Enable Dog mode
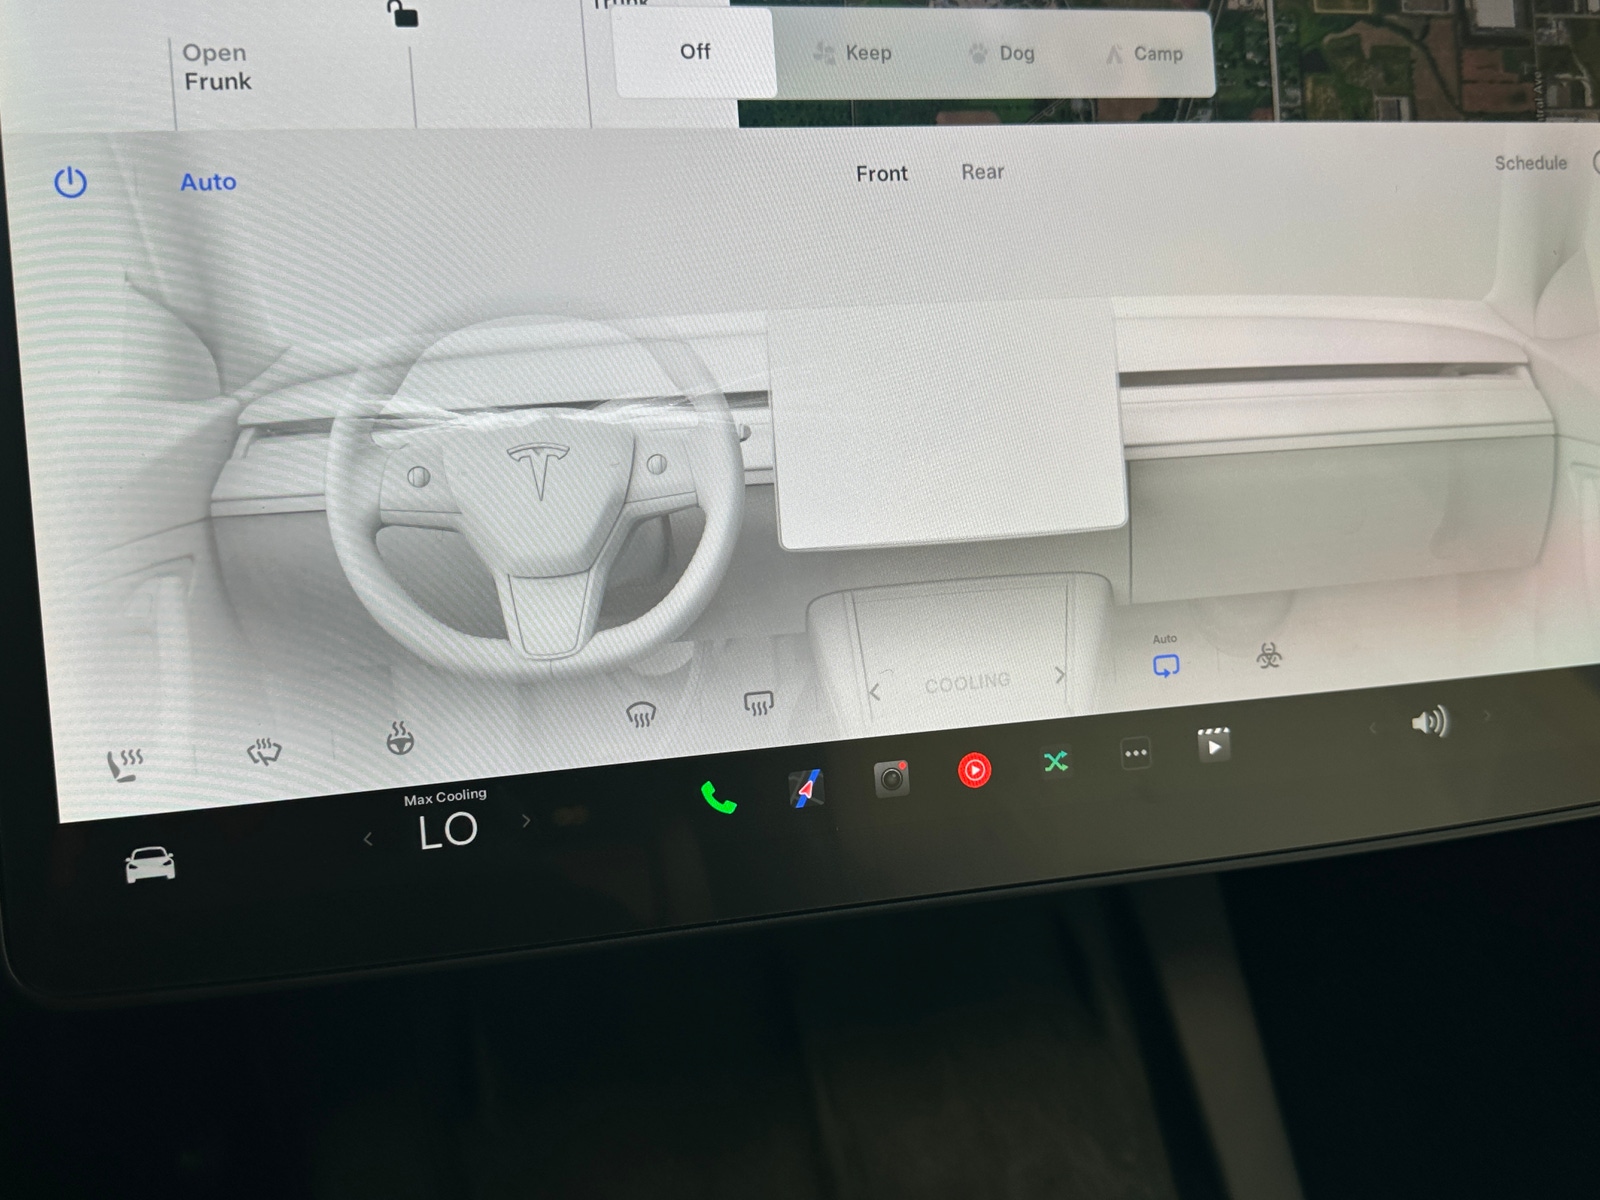The width and height of the screenshot is (1600, 1200). 1002,53
